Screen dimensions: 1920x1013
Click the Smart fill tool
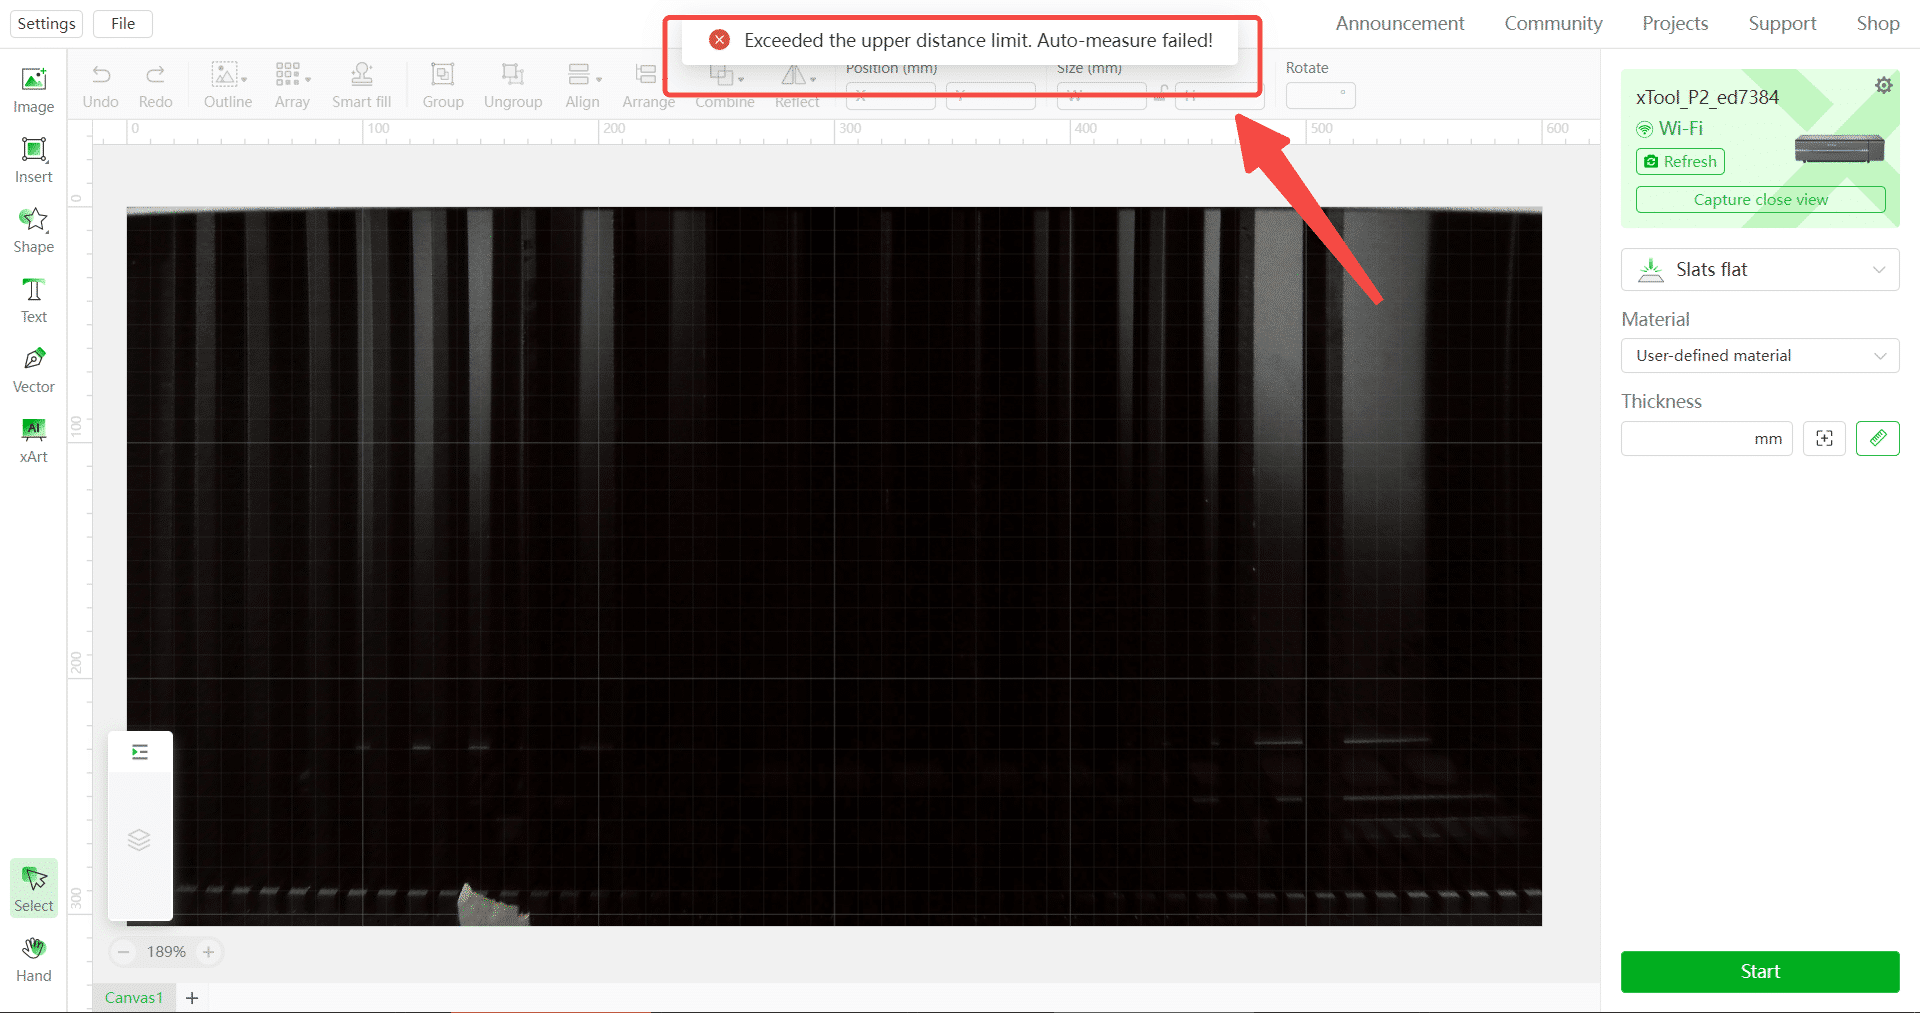(x=362, y=86)
